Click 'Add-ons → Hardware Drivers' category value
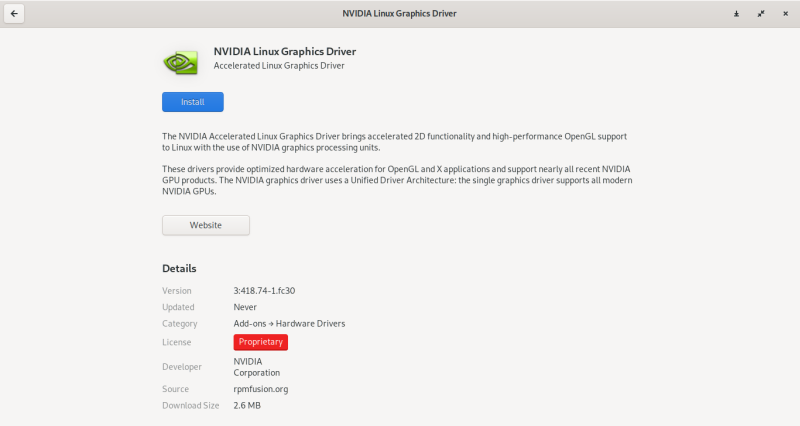The height and width of the screenshot is (426, 800). click(289, 323)
